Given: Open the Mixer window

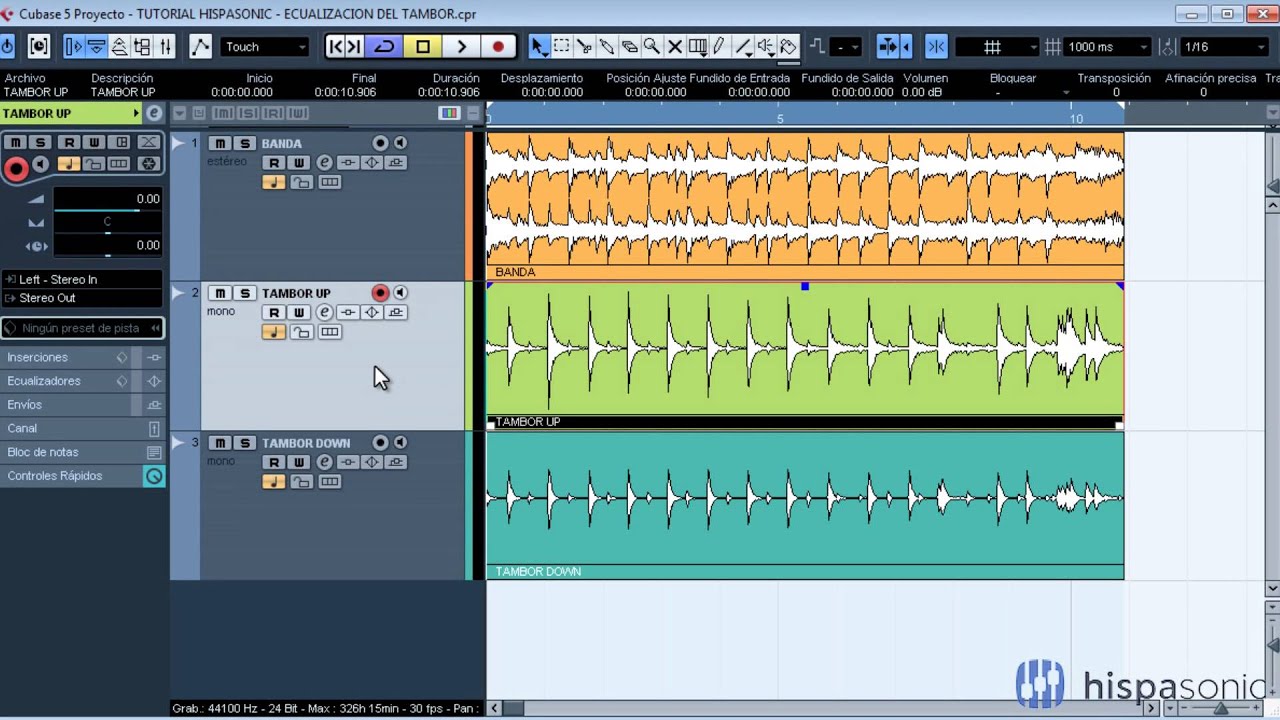Looking at the screenshot, I should click(x=166, y=47).
